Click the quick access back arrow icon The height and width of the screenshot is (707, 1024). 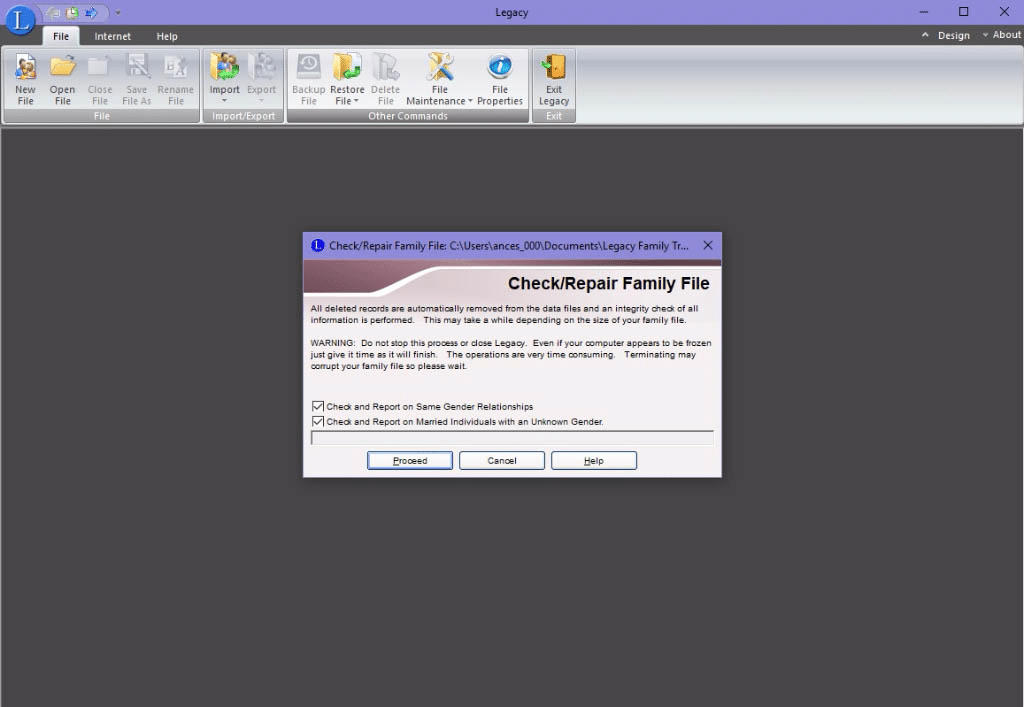(x=54, y=12)
